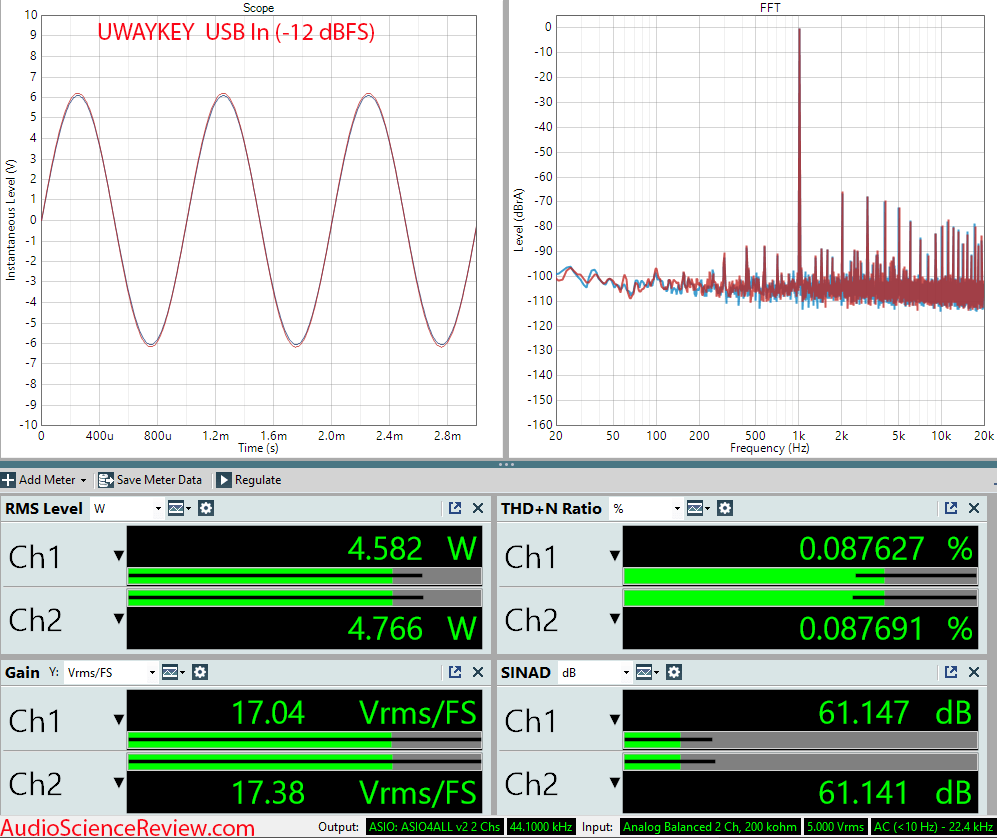
Task: Open SINAD meter settings gear
Action: (x=674, y=672)
